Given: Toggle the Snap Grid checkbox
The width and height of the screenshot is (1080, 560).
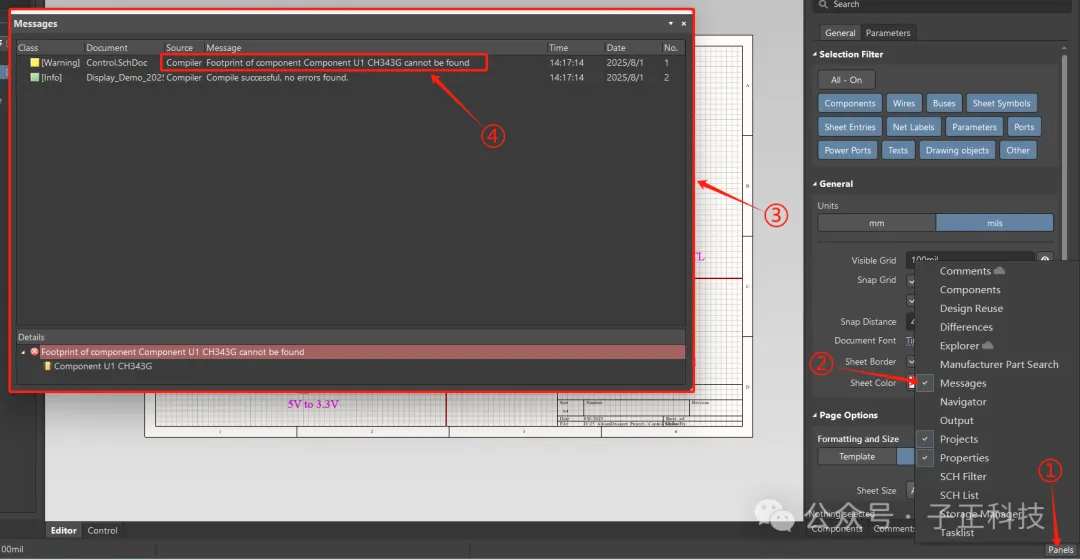Looking at the screenshot, I should pyautogui.click(x=911, y=281).
